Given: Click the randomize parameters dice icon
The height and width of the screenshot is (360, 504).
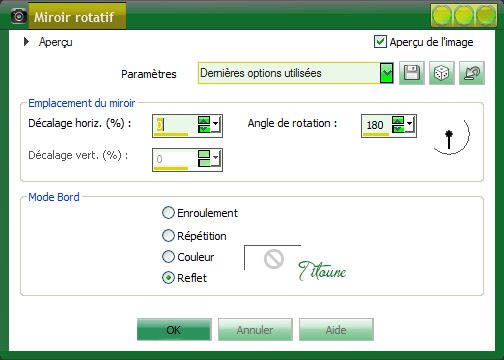Looking at the screenshot, I should 442,73.
